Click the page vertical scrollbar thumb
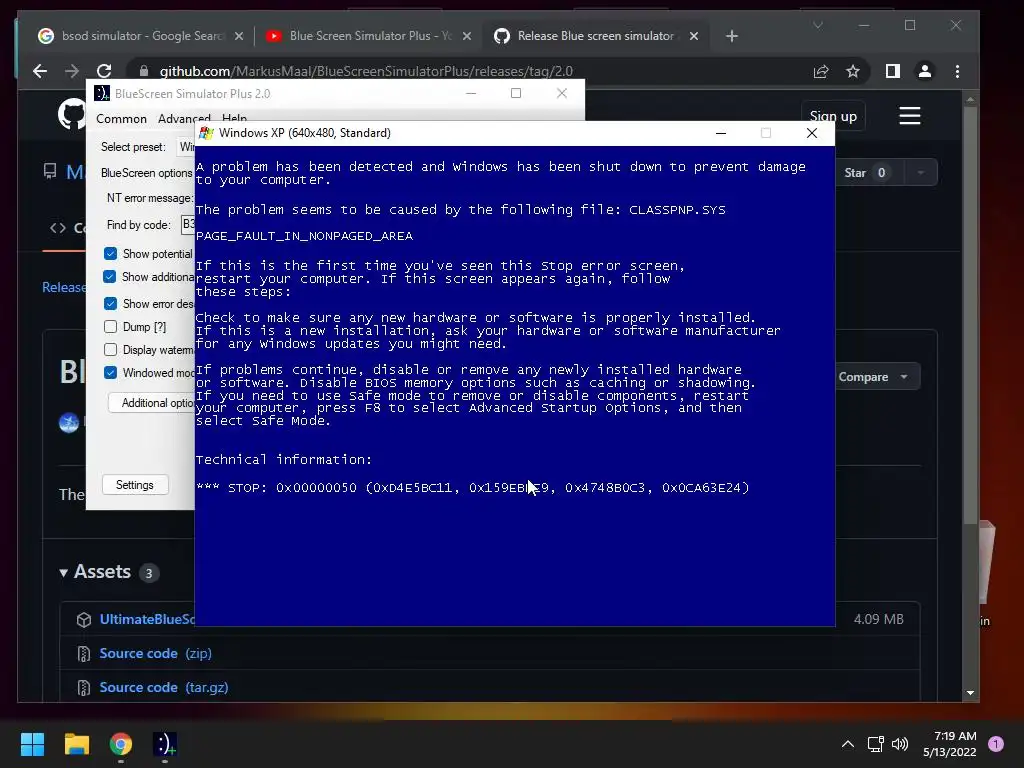 pyautogui.click(x=970, y=313)
